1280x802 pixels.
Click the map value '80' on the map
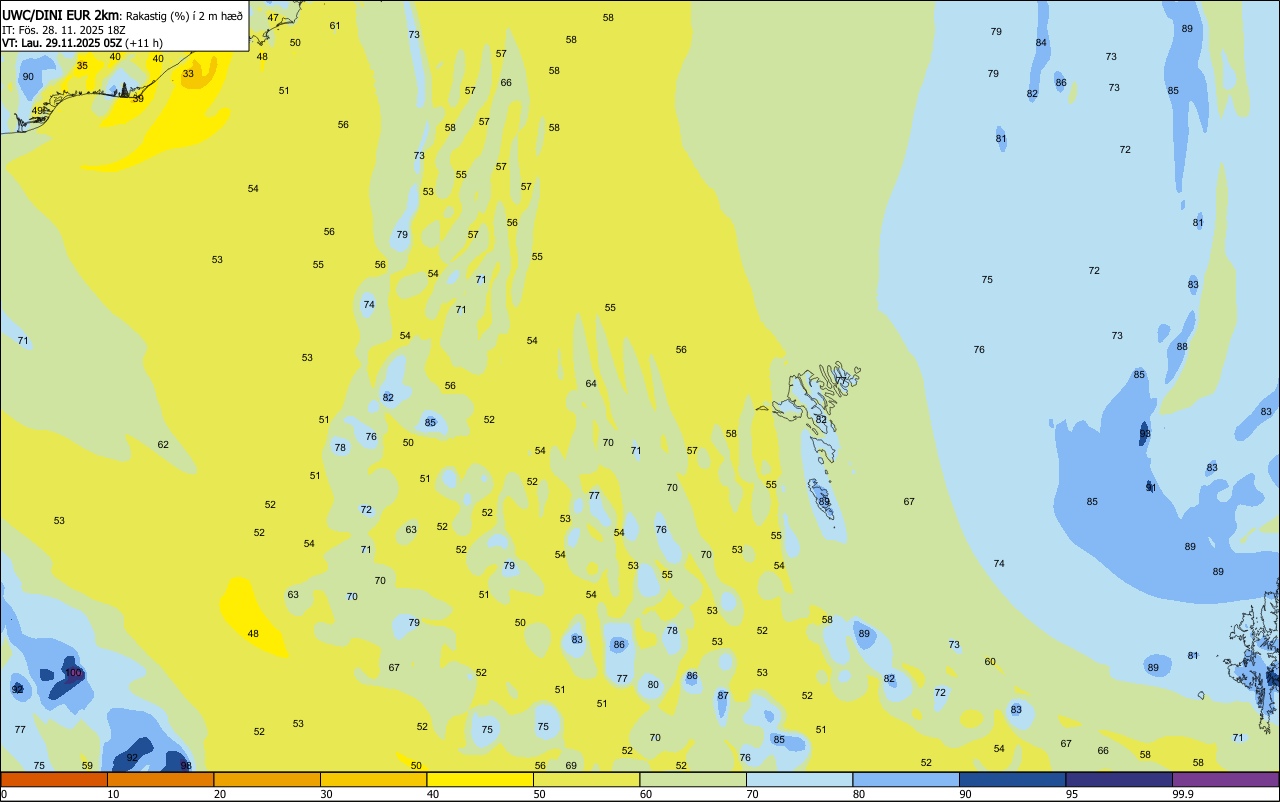(x=653, y=685)
